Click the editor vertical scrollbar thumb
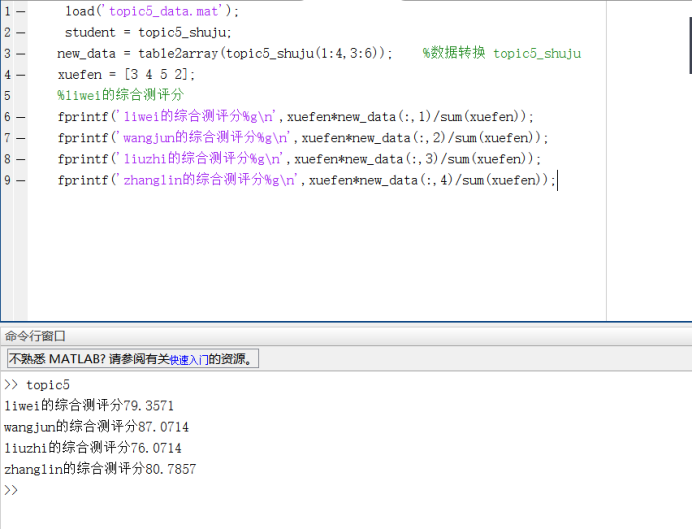This screenshot has height=529, width=692. tap(690, 45)
